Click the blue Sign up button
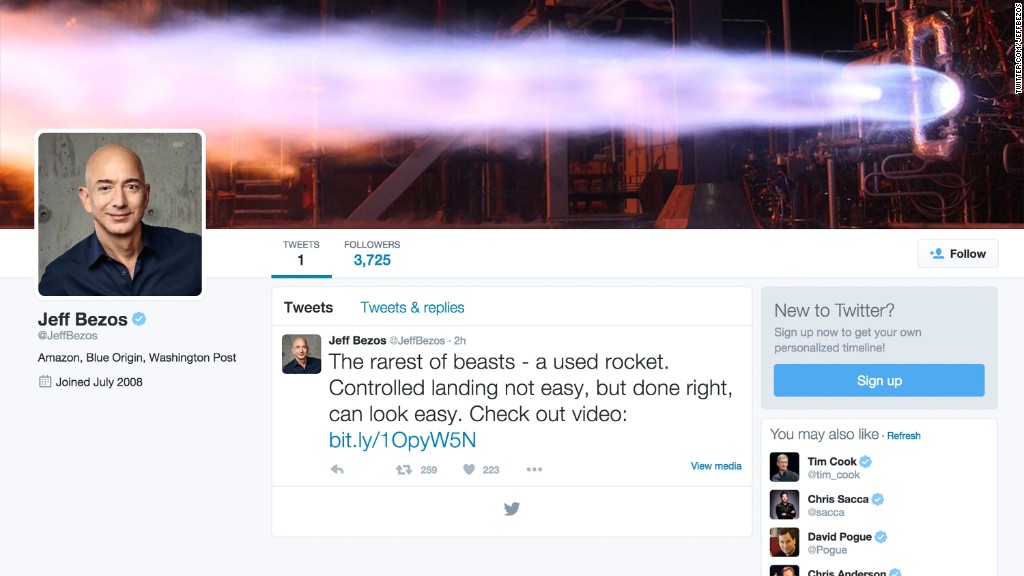The width and height of the screenshot is (1024, 576). 879,380
